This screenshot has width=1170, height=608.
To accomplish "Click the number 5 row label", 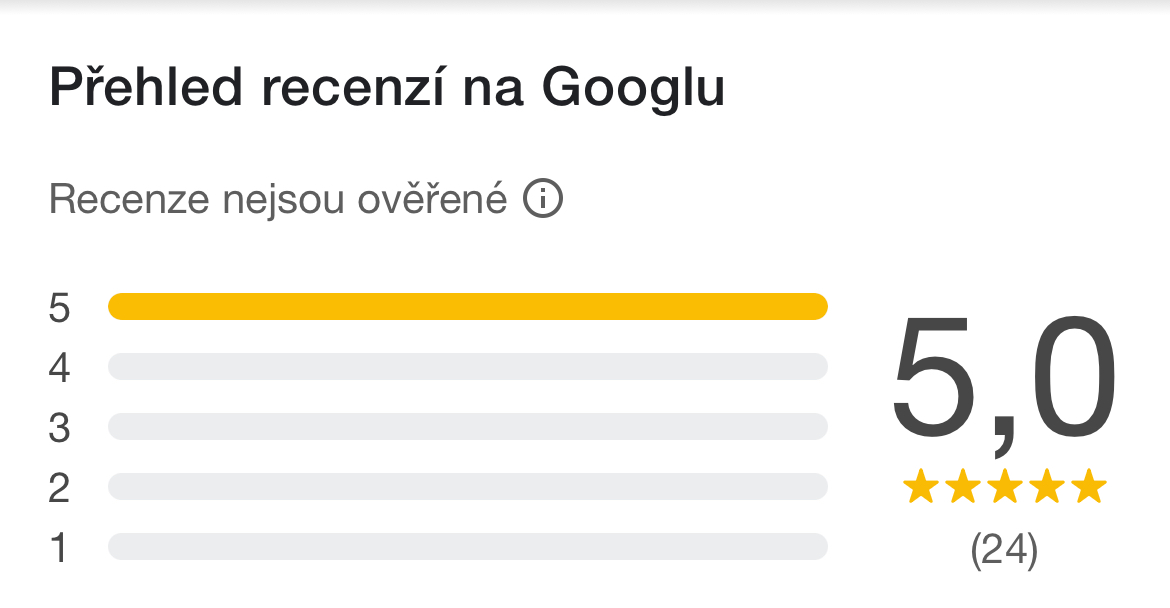I will [x=60, y=308].
